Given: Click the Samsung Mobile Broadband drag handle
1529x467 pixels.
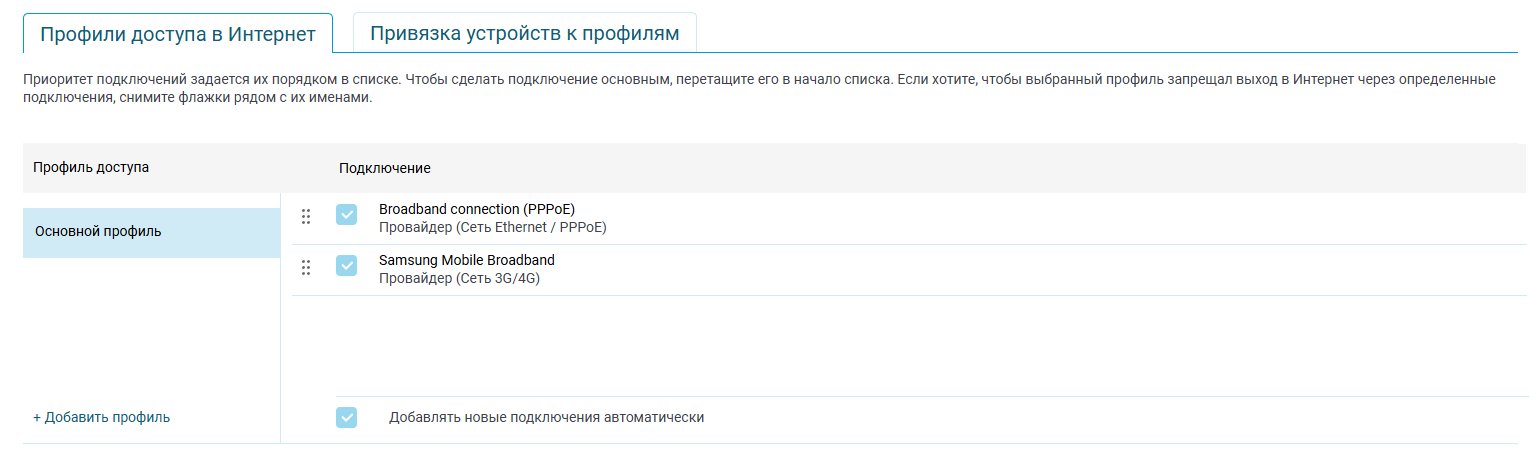Looking at the screenshot, I should [x=306, y=267].
